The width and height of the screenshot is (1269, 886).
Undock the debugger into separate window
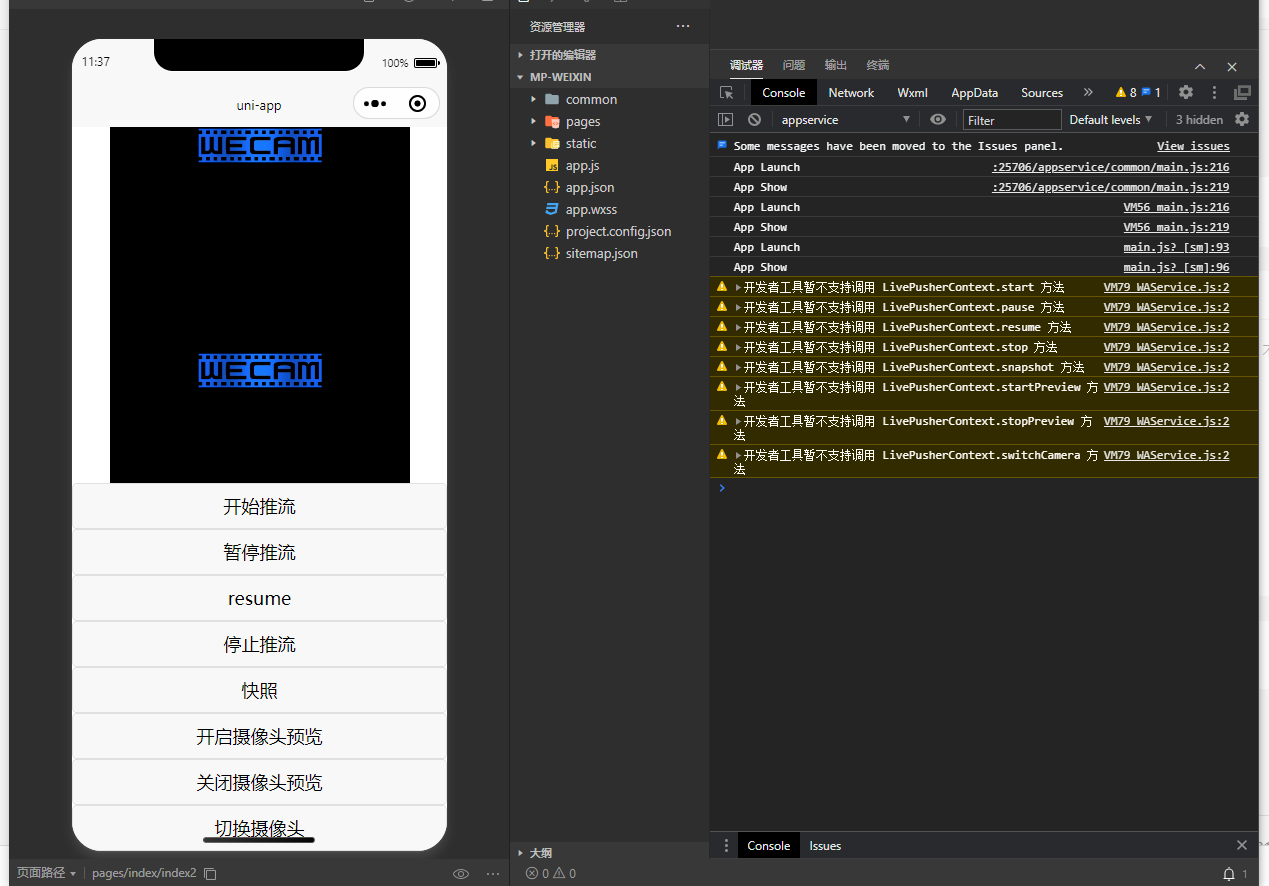point(1242,92)
